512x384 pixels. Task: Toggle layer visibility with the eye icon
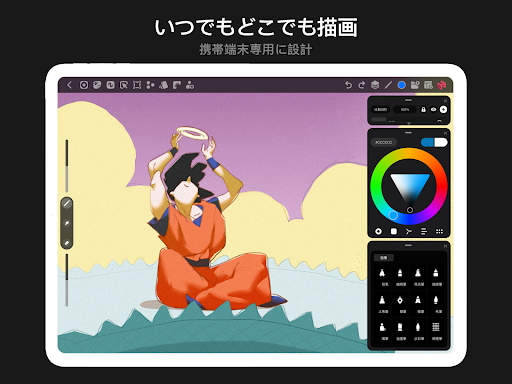point(433,109)
